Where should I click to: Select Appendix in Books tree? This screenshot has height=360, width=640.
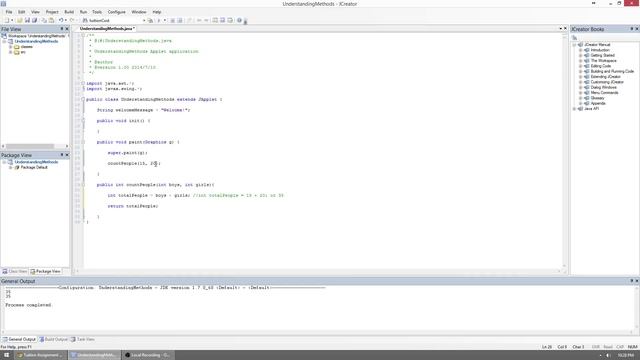point(598,103)
